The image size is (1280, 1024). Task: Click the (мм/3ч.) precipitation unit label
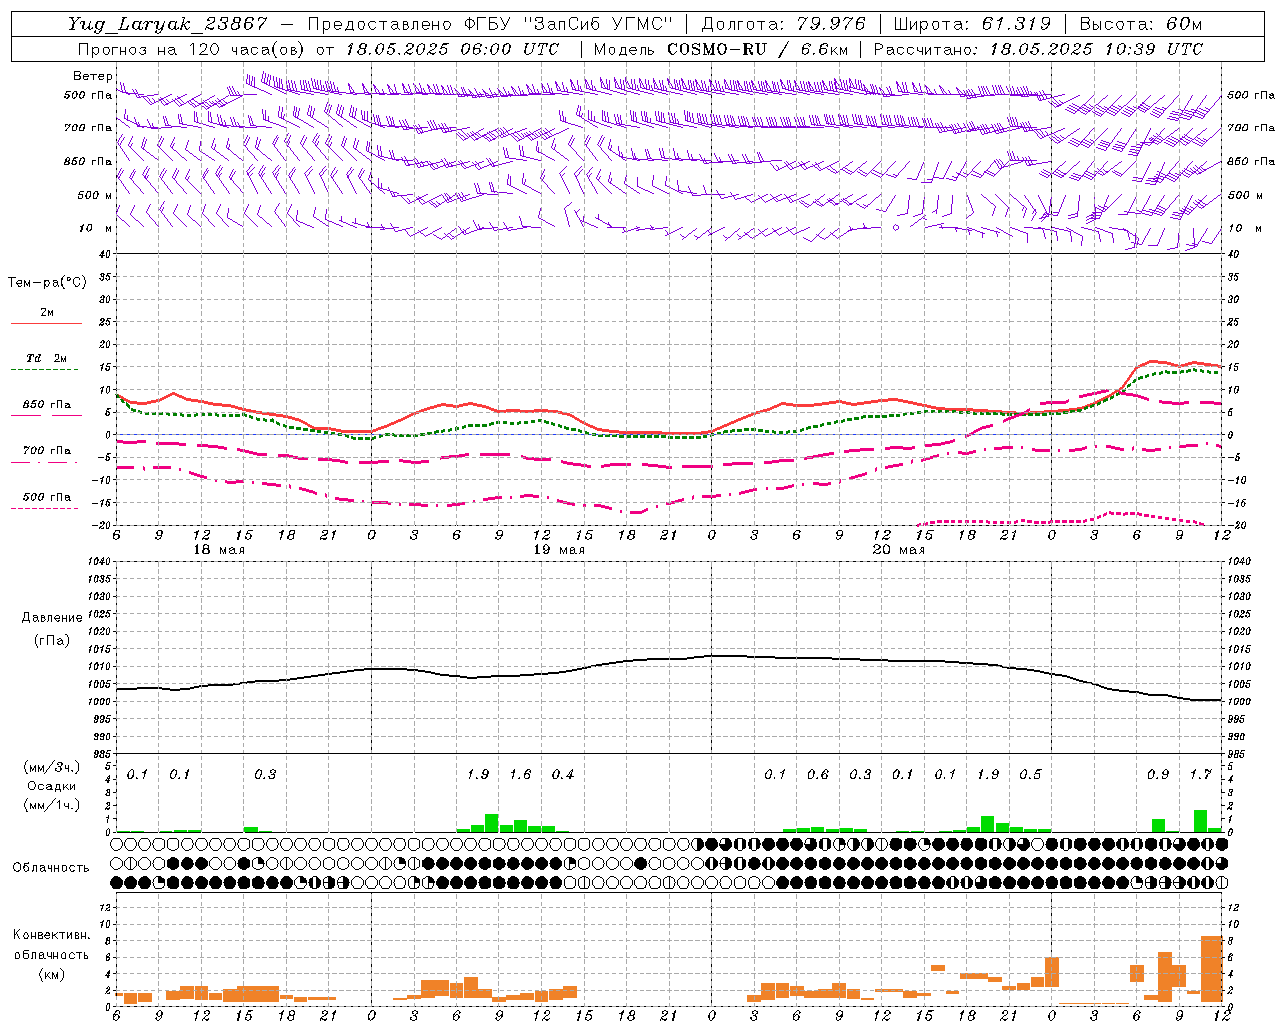51,767
